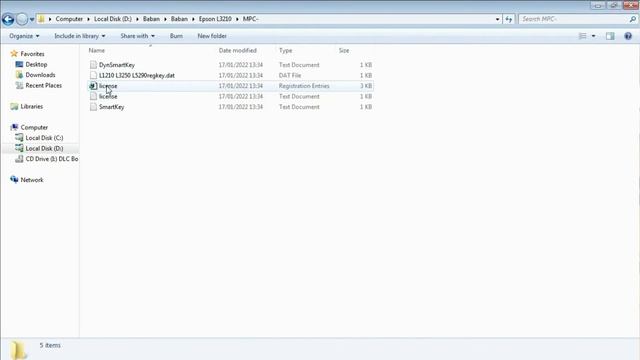Click the 5 items status text
This screenshot has height=360, width=640.
point(50,345)
